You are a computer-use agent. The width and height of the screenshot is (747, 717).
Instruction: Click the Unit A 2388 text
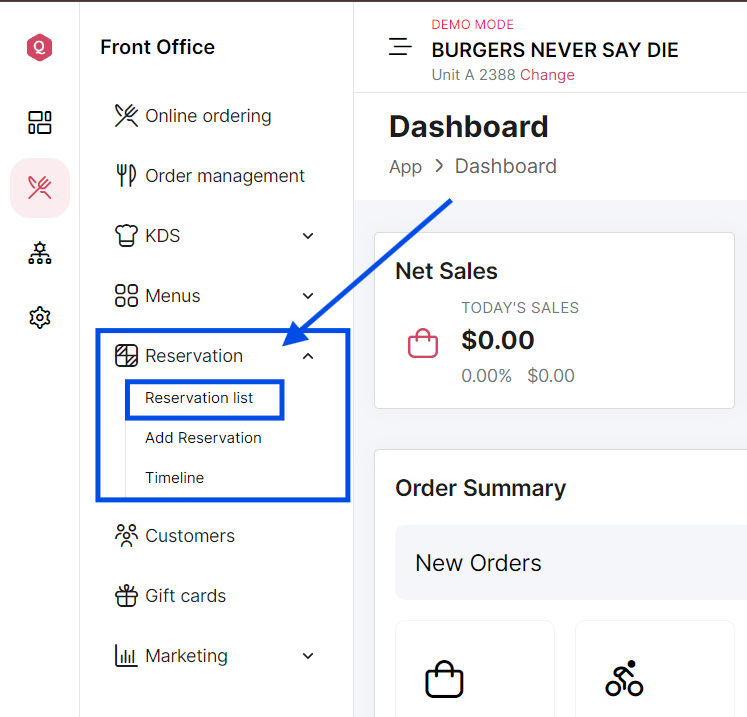point(473,75)
